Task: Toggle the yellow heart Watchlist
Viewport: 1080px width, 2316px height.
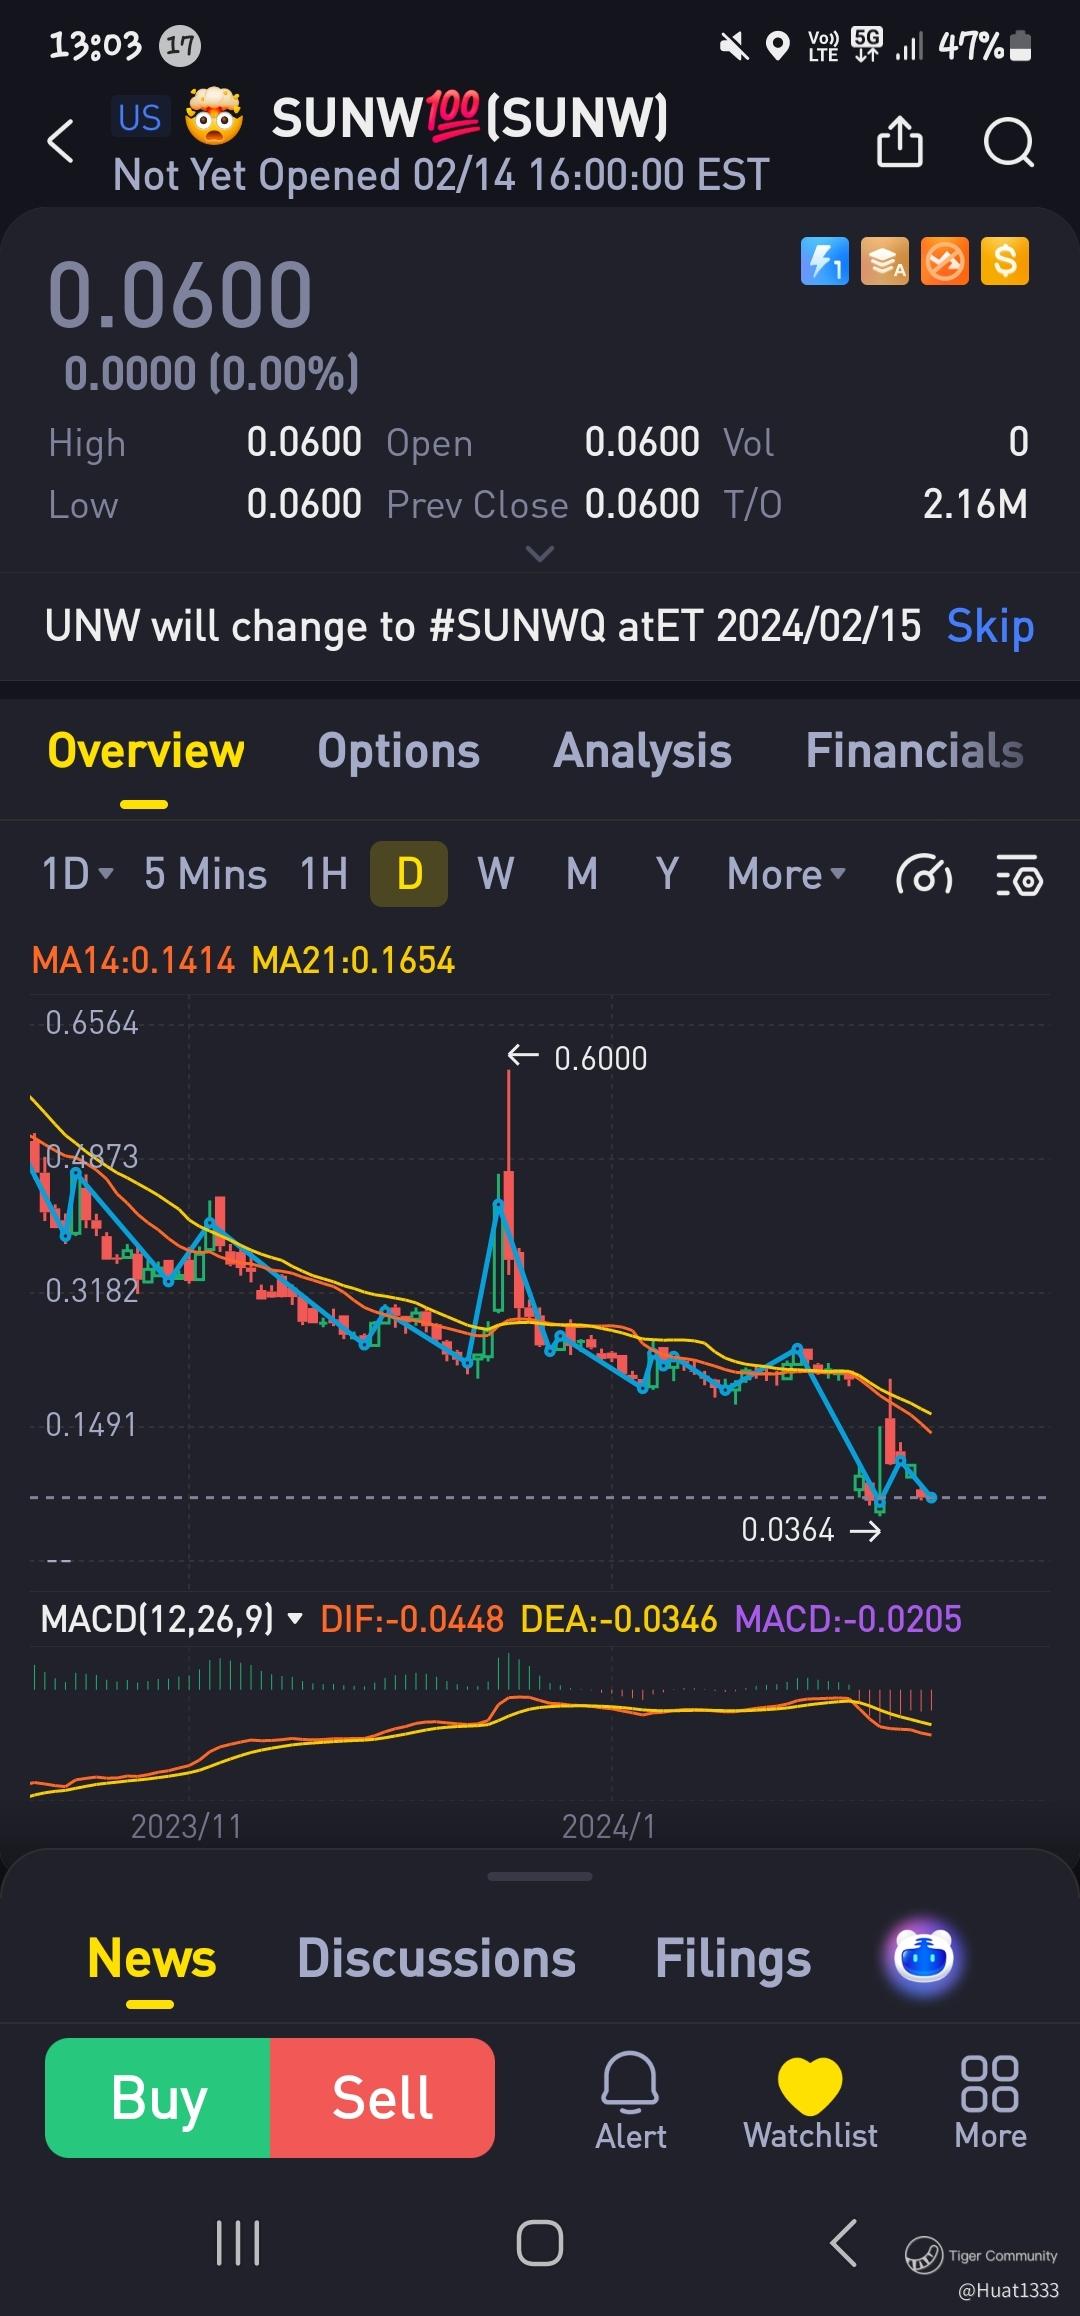Action: click(x=810, y=2100)
